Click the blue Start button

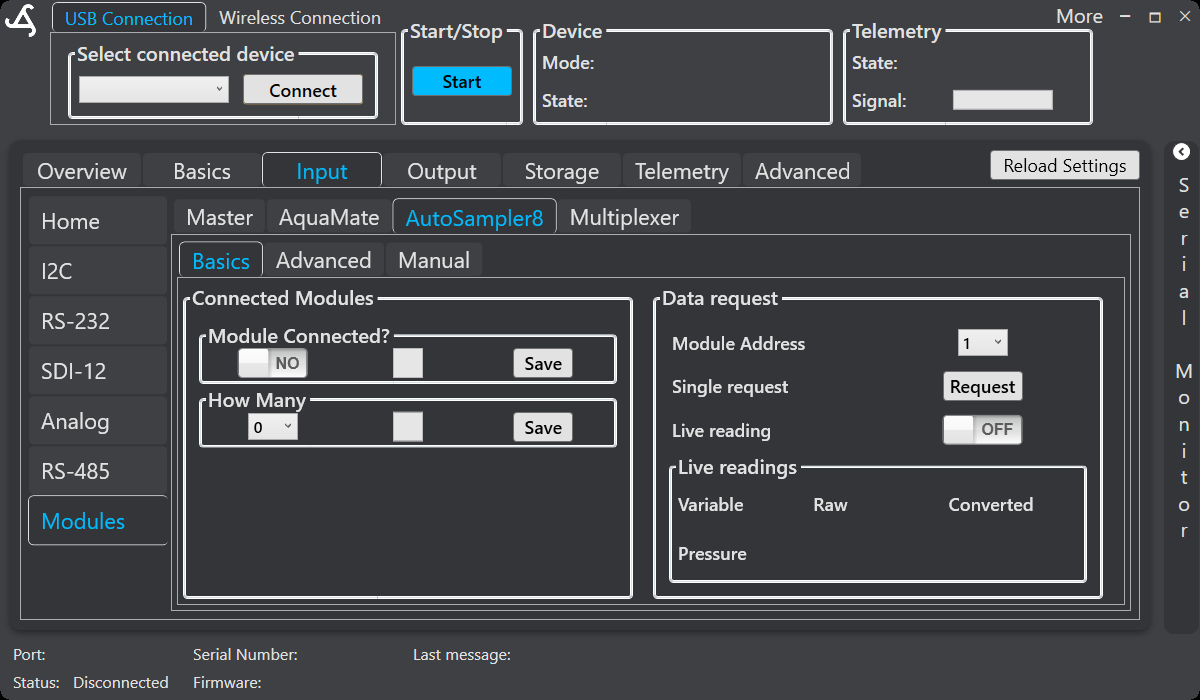[x=462, y=82]
